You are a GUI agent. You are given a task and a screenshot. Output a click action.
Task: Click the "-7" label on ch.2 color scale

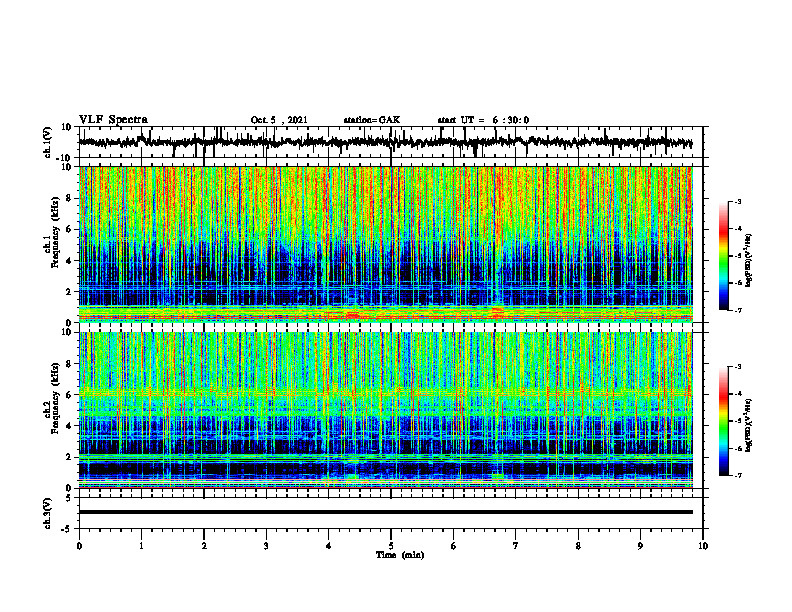pos(738,475)
